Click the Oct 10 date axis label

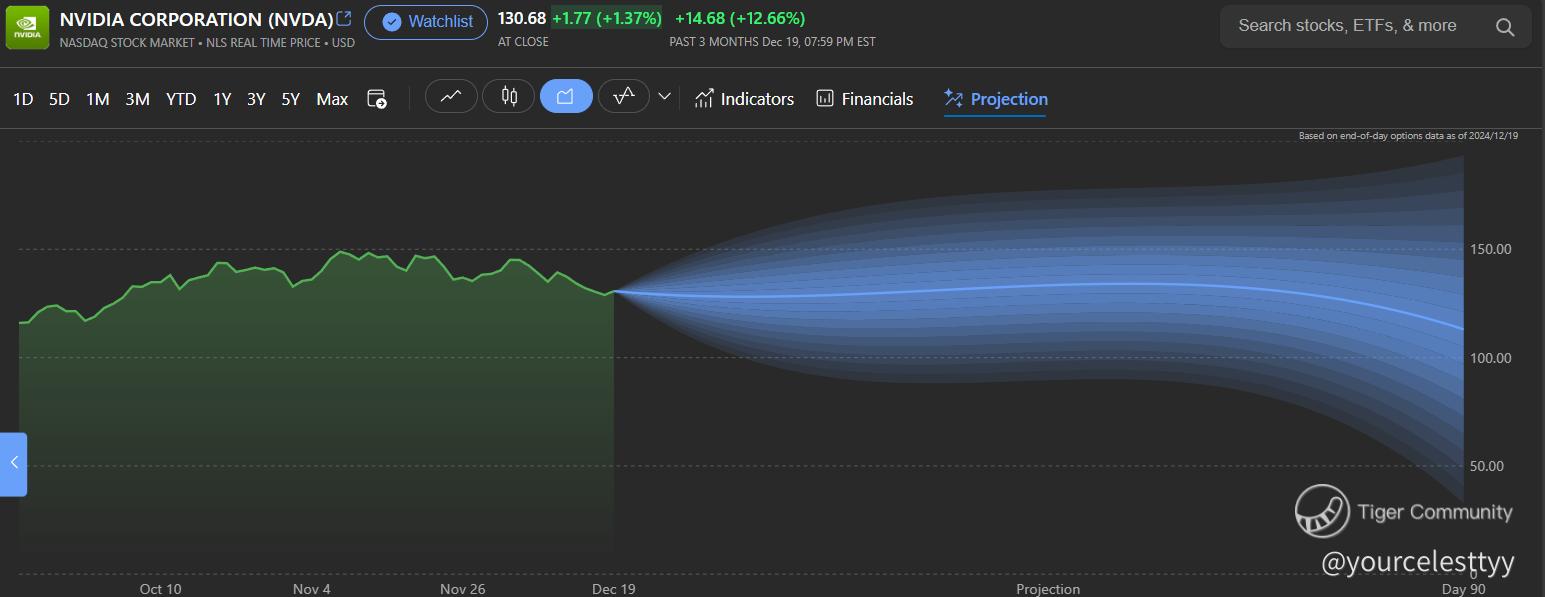coord(161,589)
